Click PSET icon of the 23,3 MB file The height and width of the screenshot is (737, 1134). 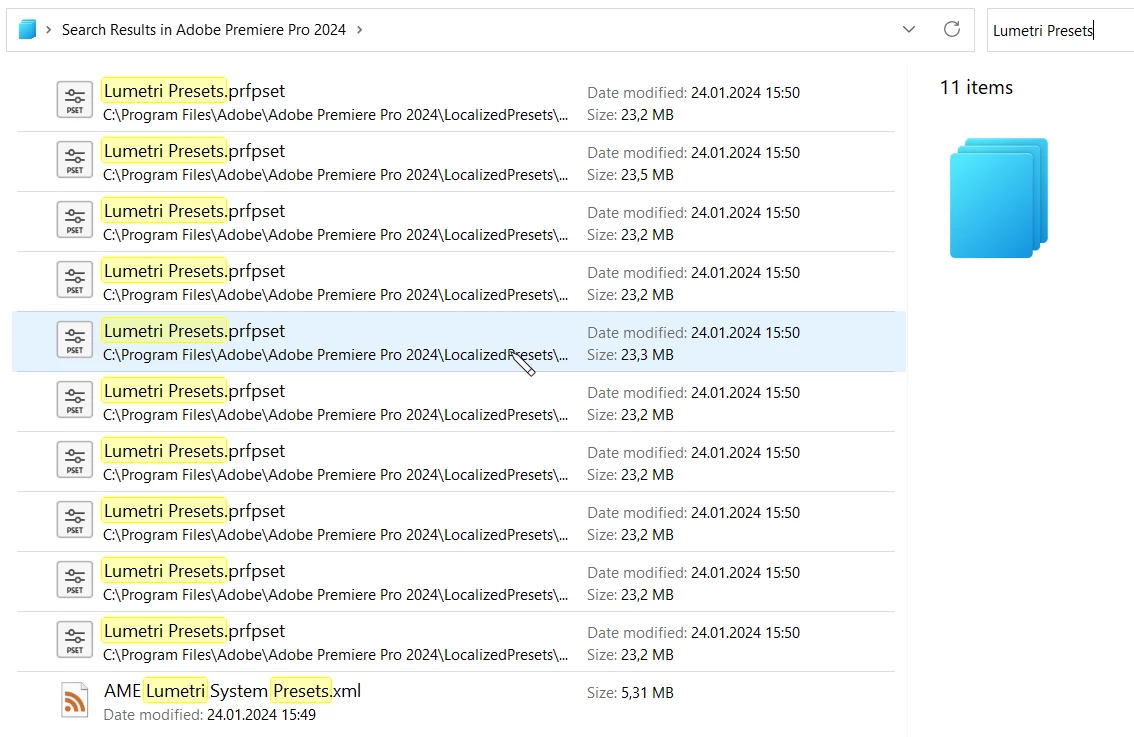click(x=74, y=340)
